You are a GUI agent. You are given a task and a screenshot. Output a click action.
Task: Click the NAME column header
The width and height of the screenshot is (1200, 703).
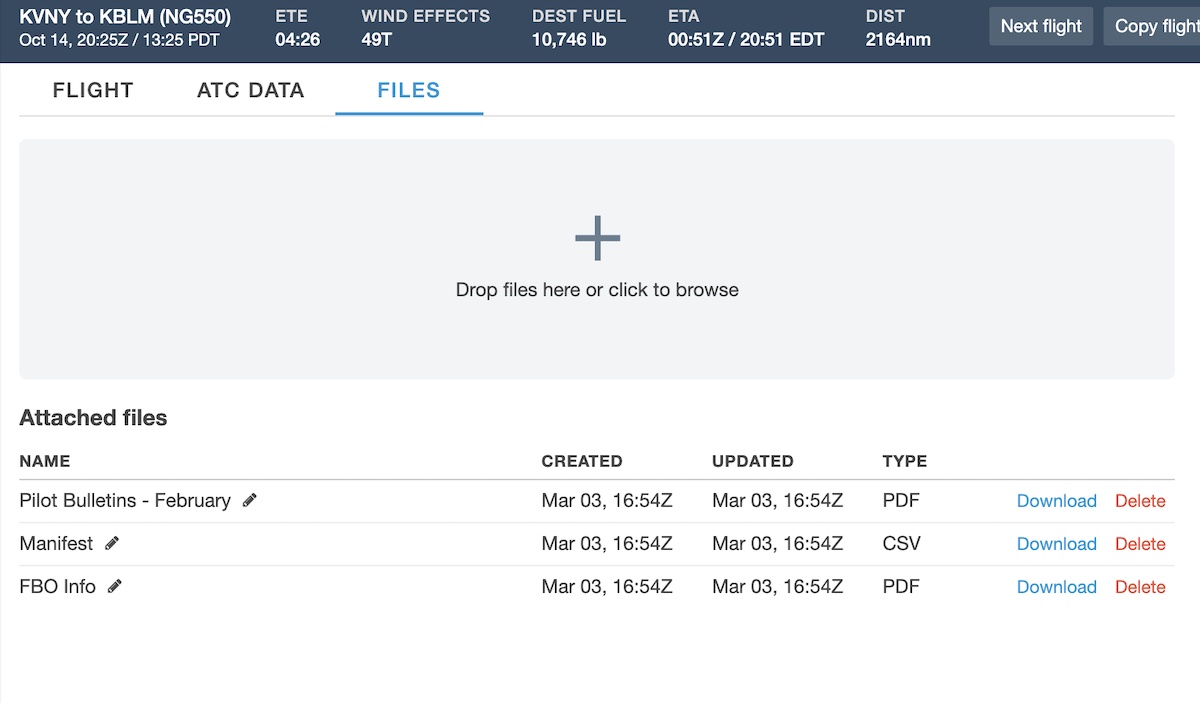click(45, 461)
